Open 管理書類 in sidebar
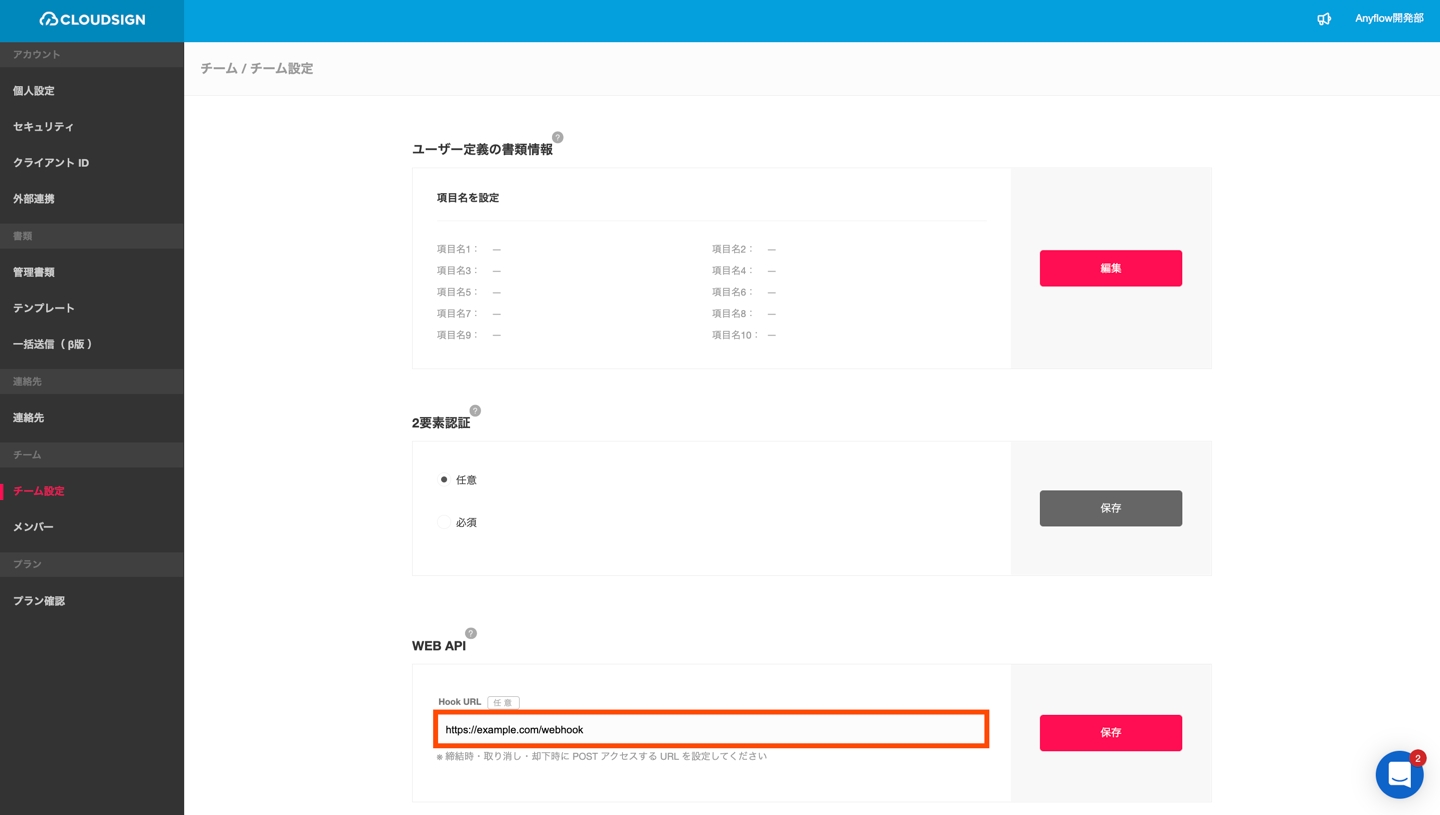 34,272
